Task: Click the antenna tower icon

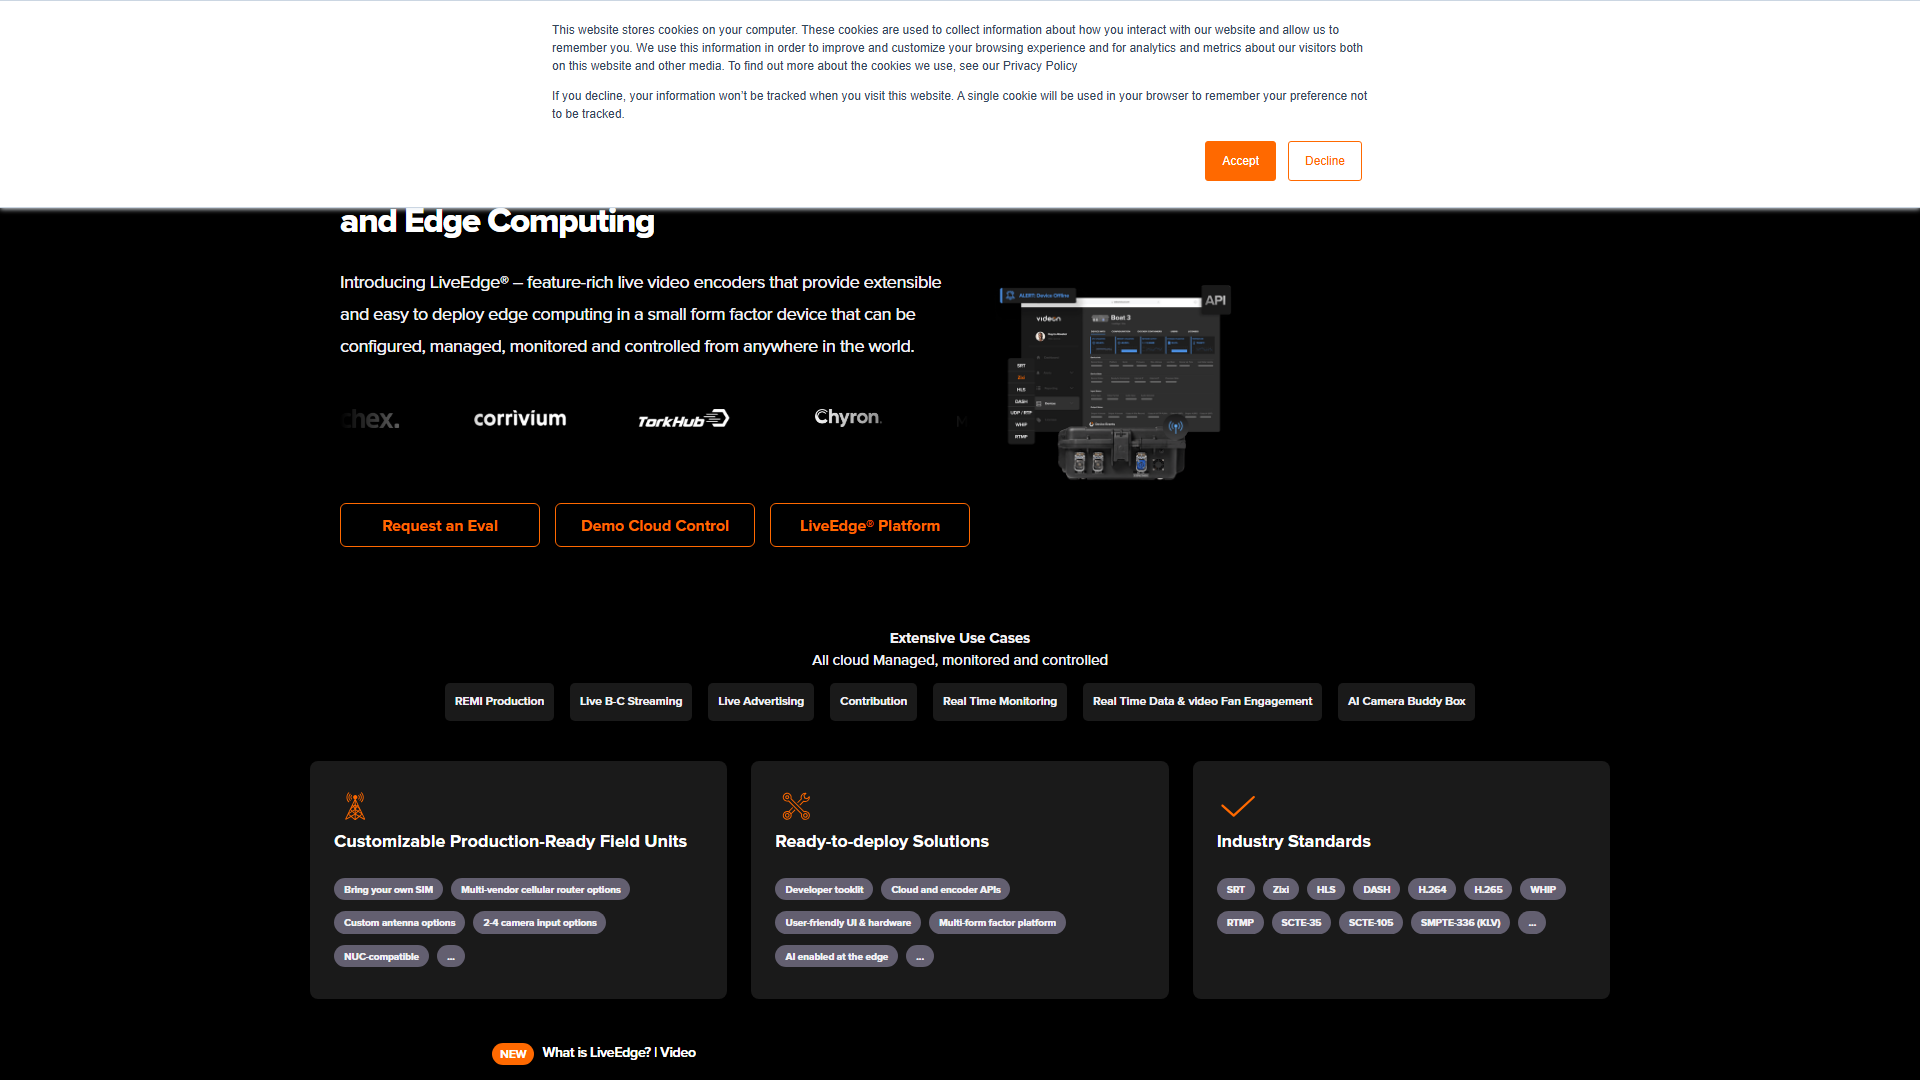Action: point(355,806)
